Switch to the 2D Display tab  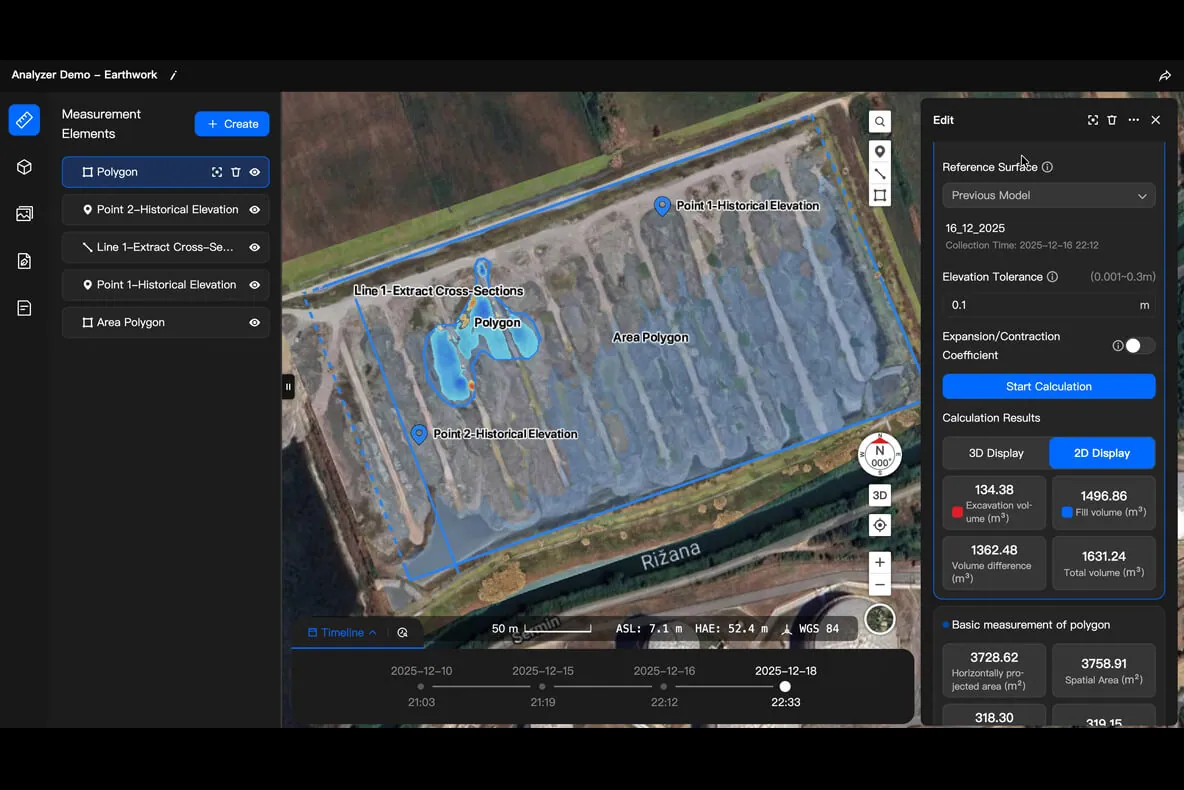coord(1102,453)
